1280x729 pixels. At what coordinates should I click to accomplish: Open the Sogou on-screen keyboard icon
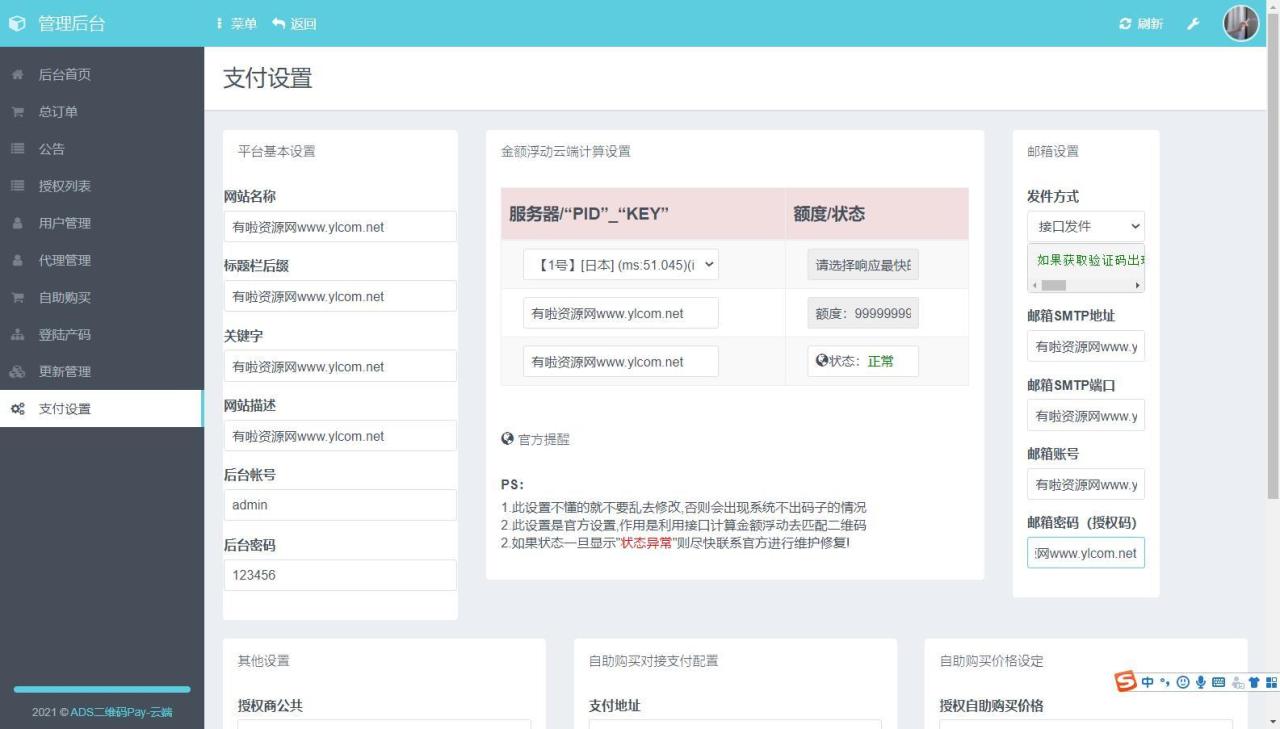[x=1217, y=682]
